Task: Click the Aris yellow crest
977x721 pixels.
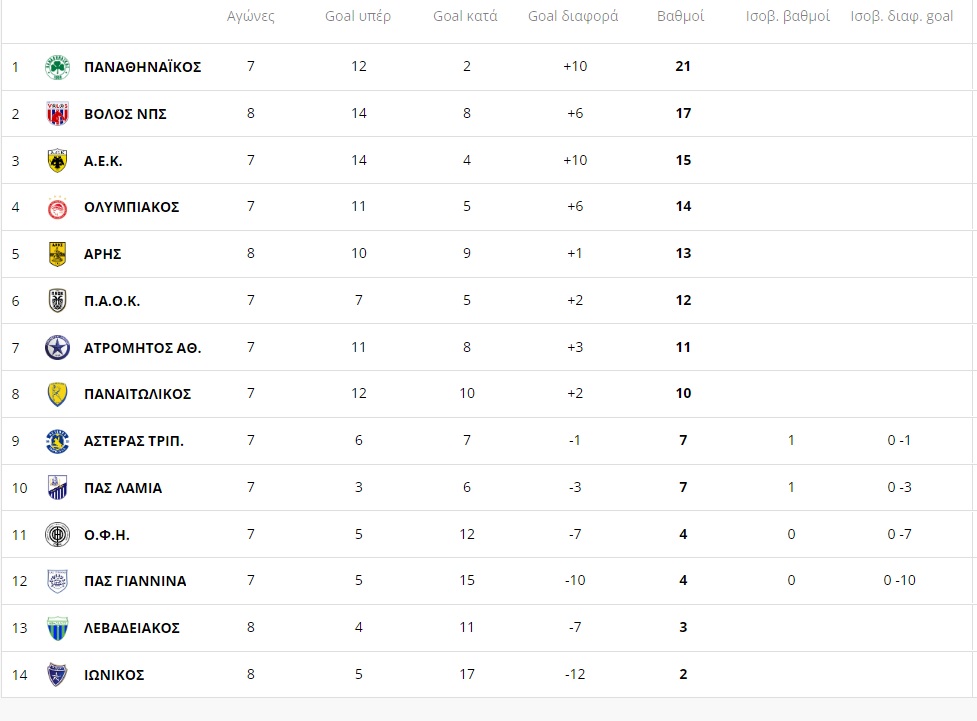Action: (57, 254)
